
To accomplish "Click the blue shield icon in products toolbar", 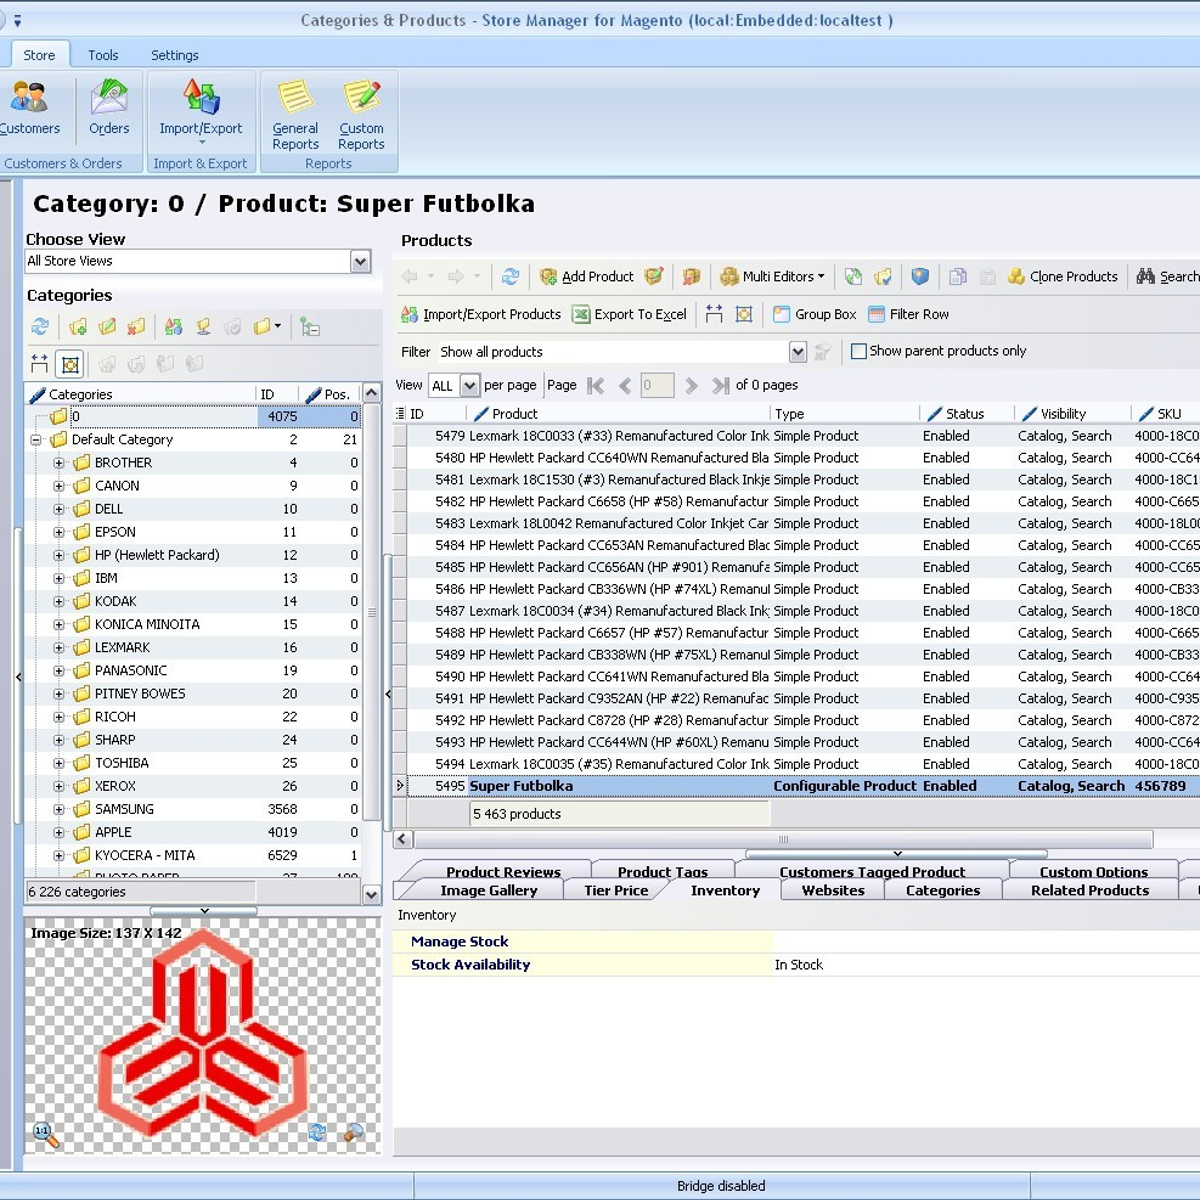I will coord(920,277).
